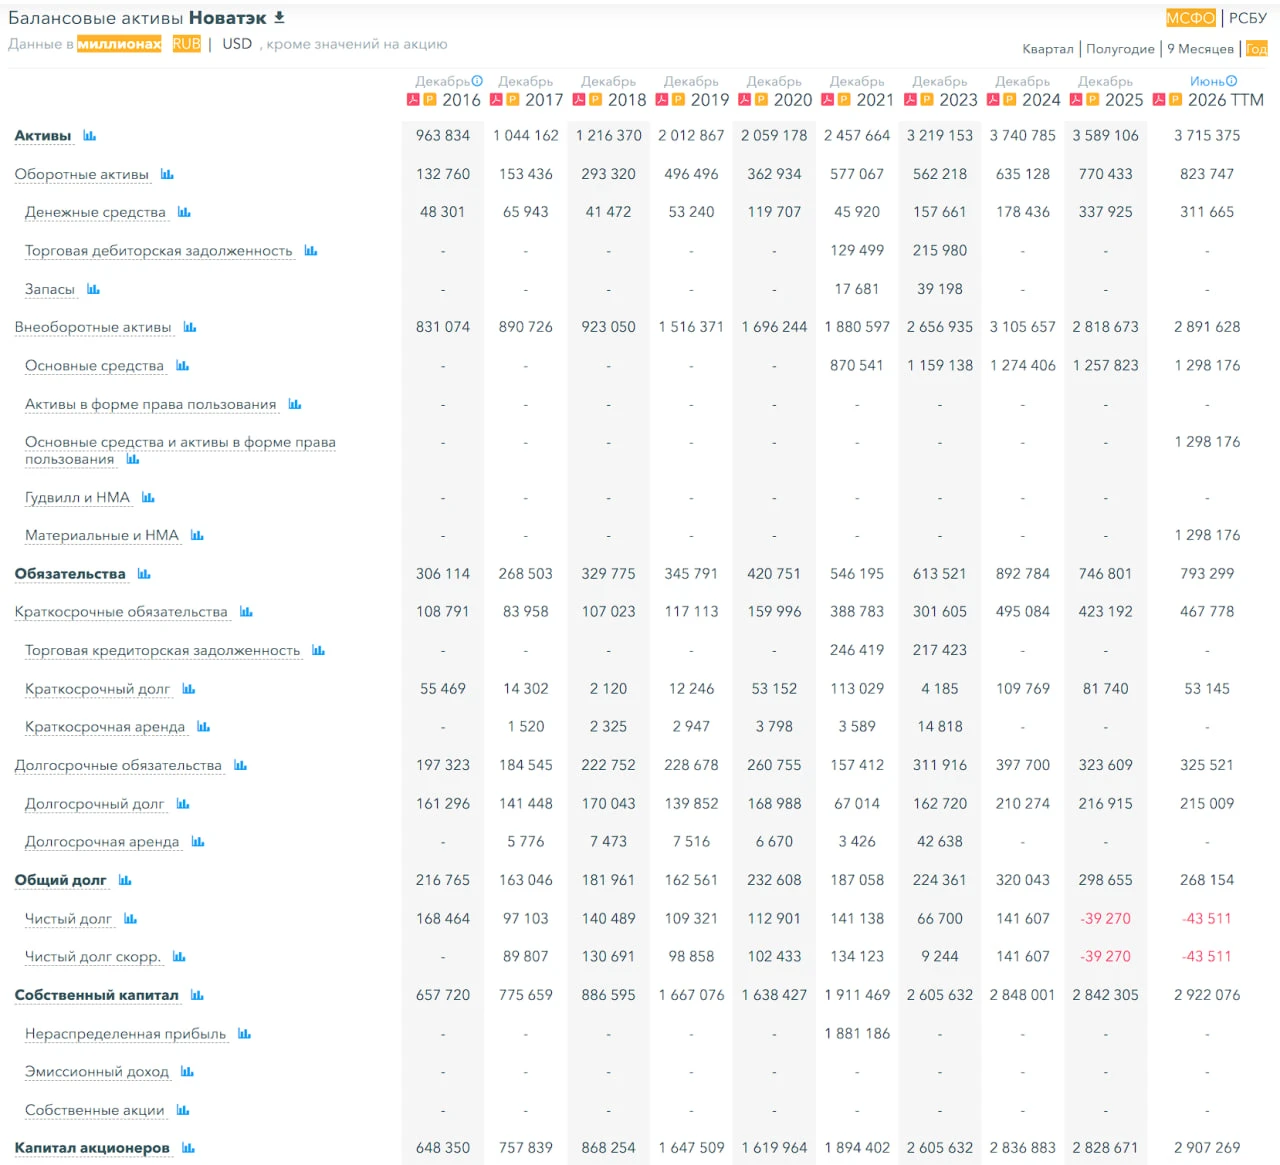Click the 2019 year column header
This screenshot has width=1280, height=1165.
click(710, 100)
